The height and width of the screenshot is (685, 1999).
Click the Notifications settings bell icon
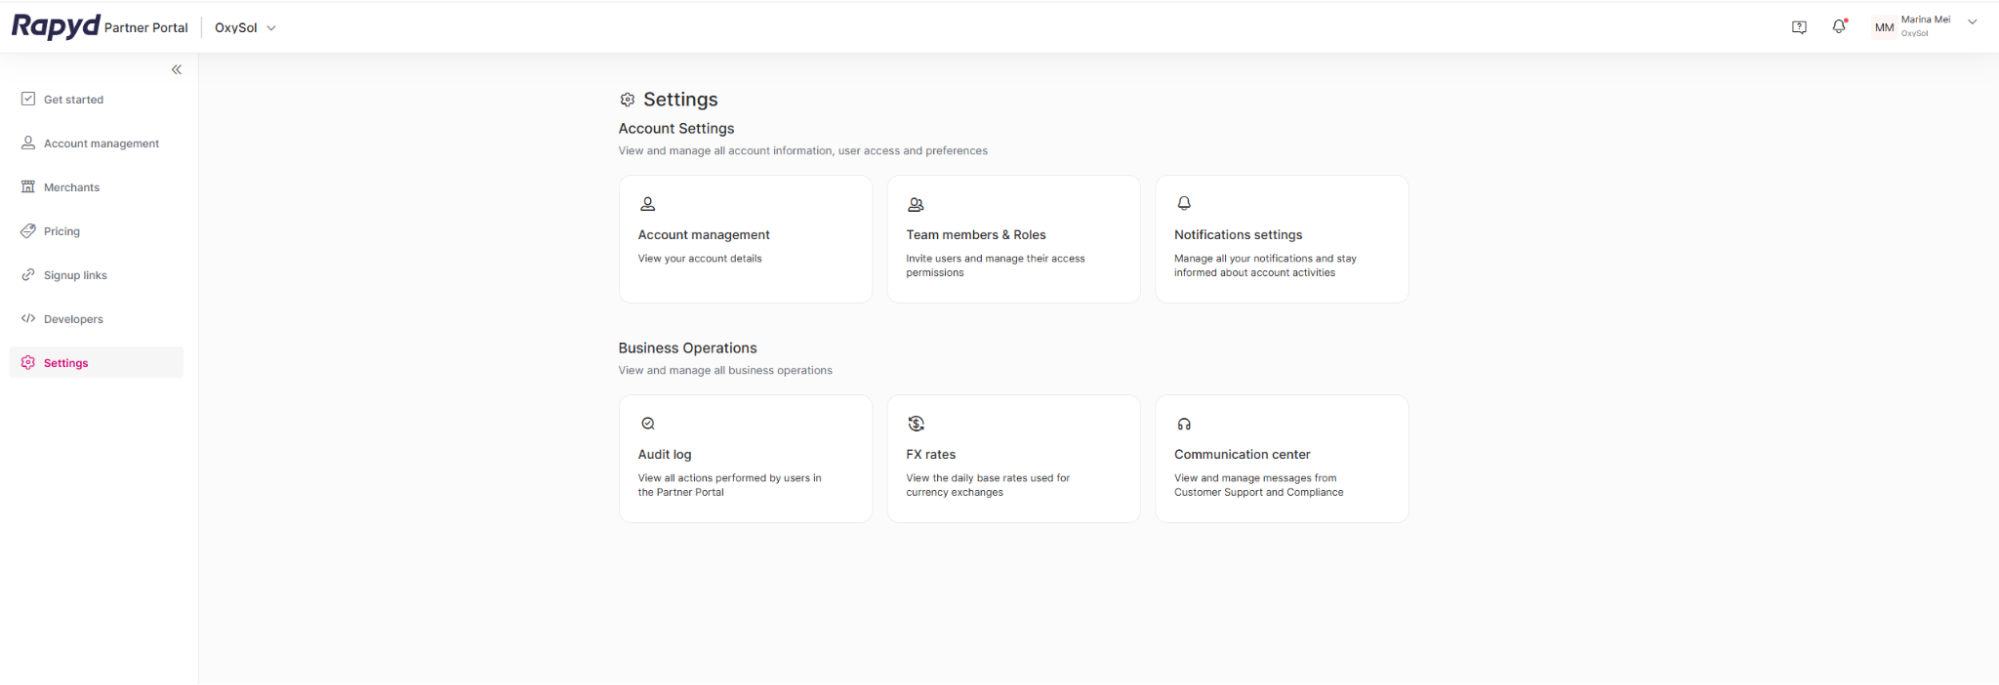(1184, 204)
